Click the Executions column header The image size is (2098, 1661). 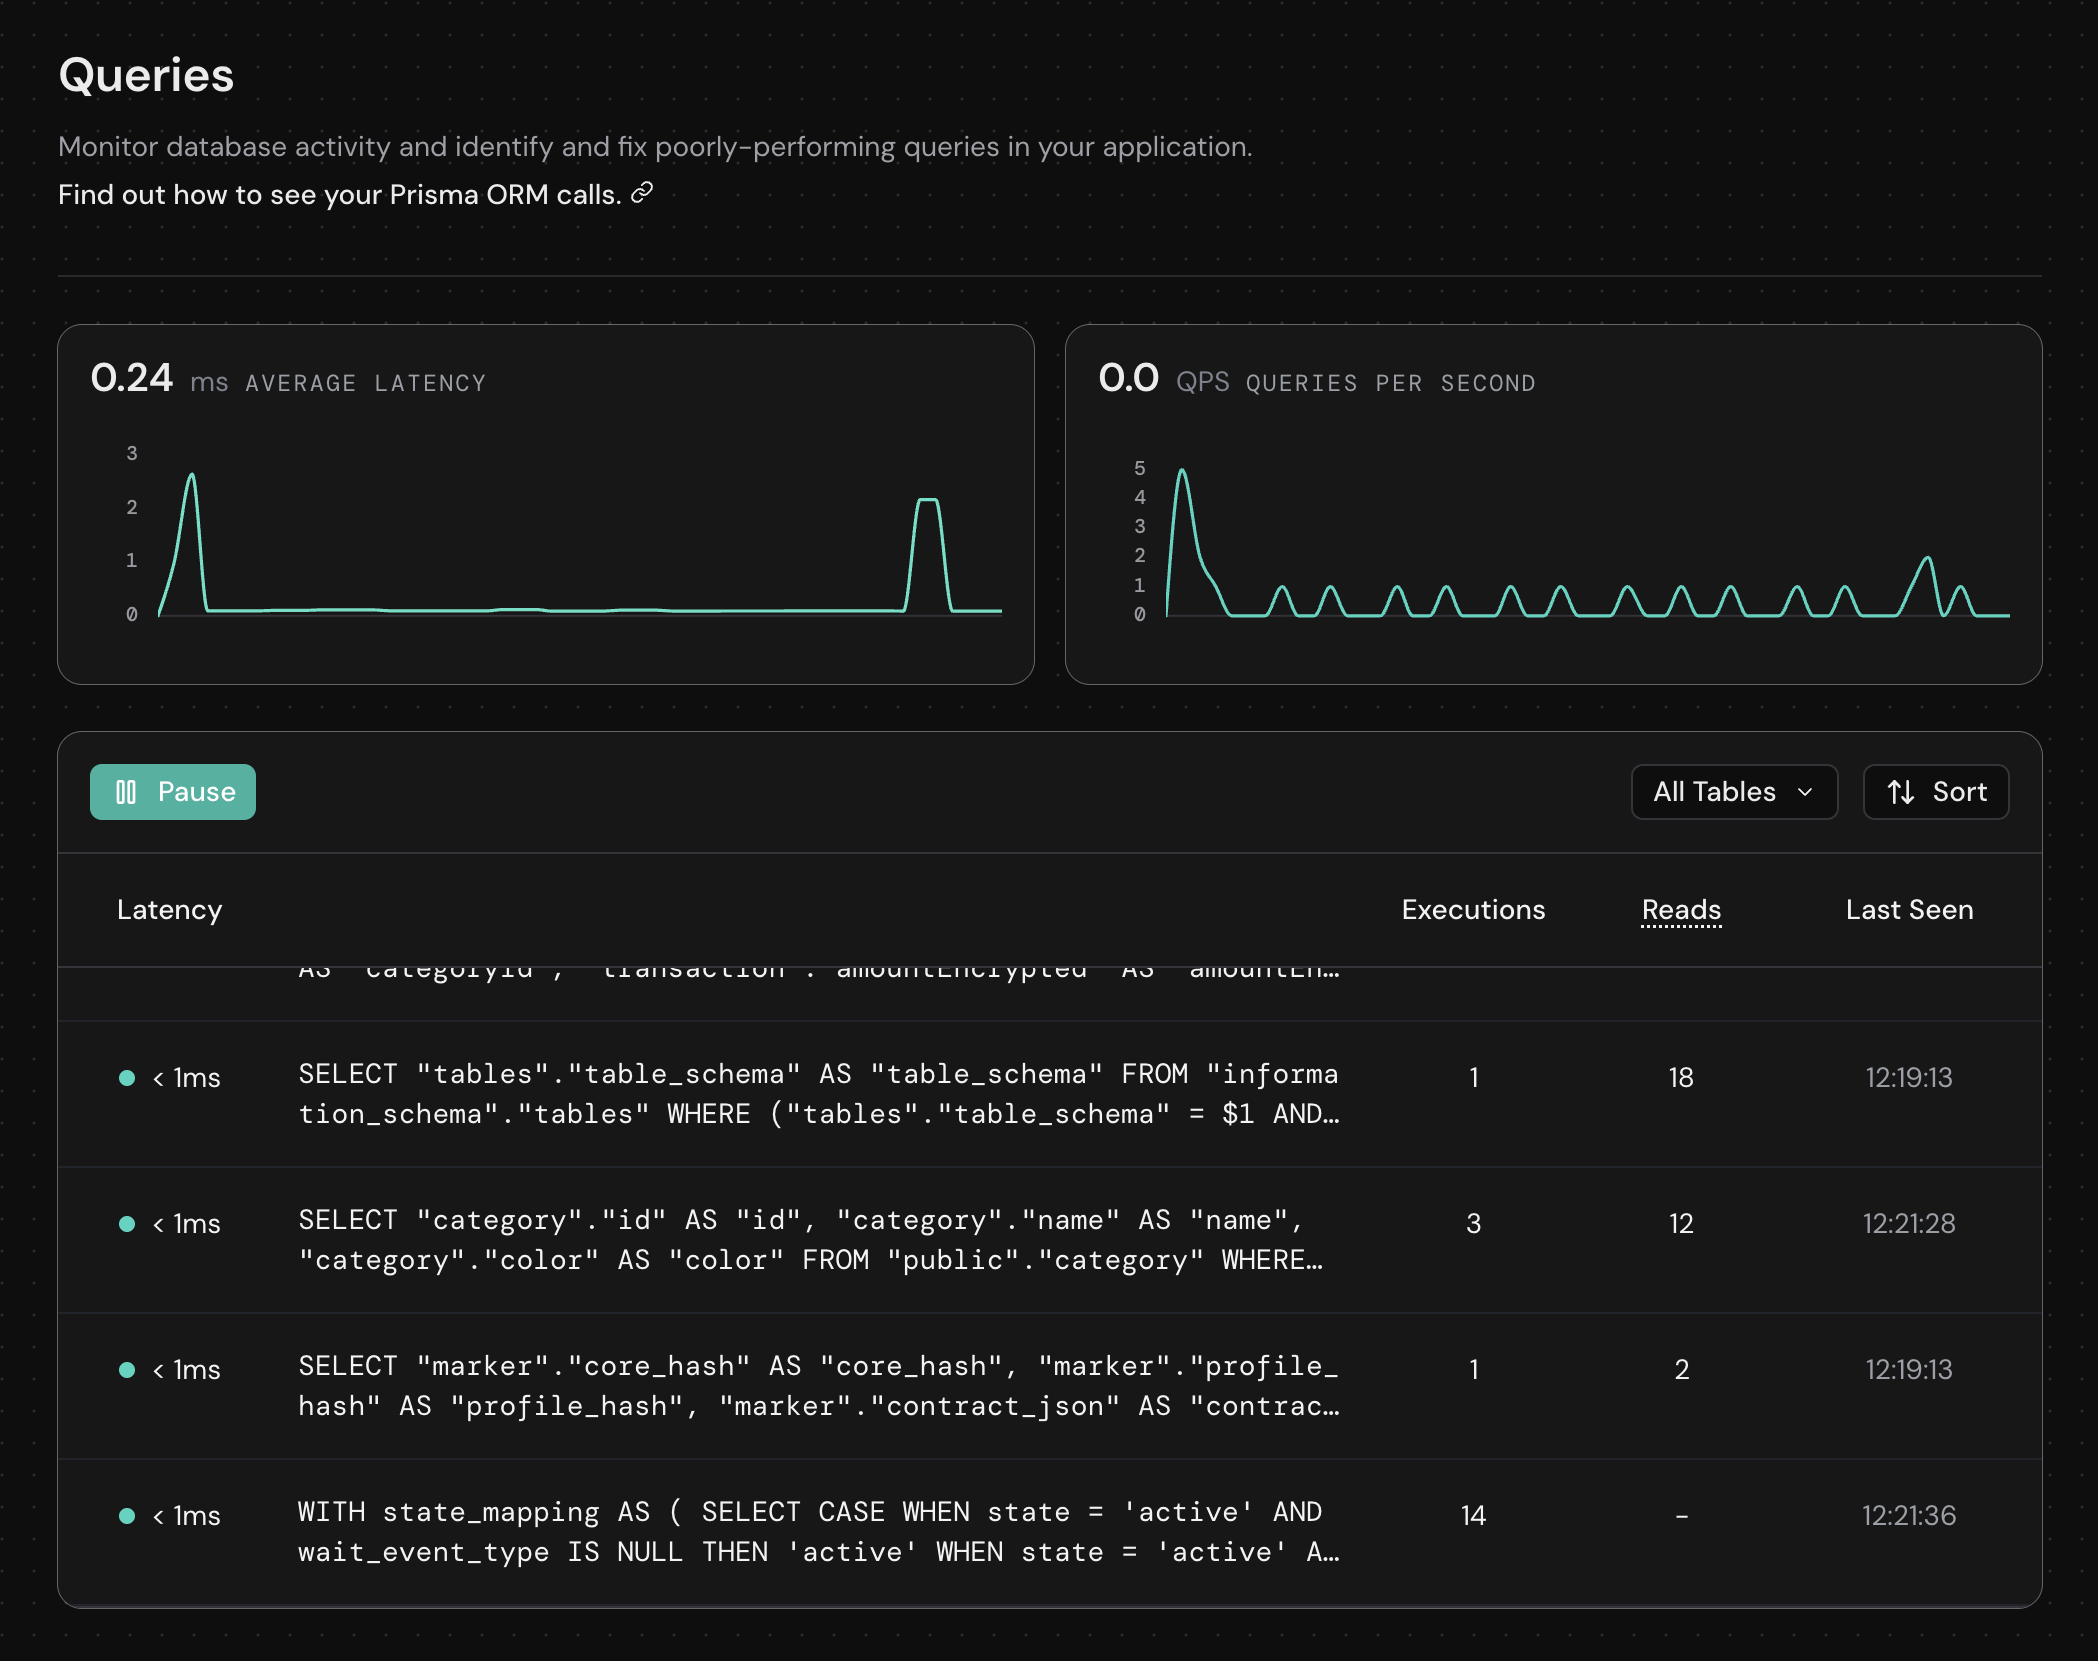(x=1473, y=909)
